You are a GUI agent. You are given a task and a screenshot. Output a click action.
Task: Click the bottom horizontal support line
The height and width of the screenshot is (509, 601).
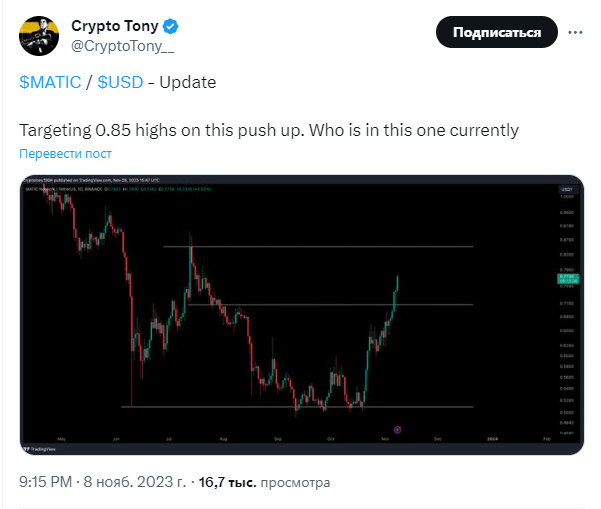click(x=297, y=407)
